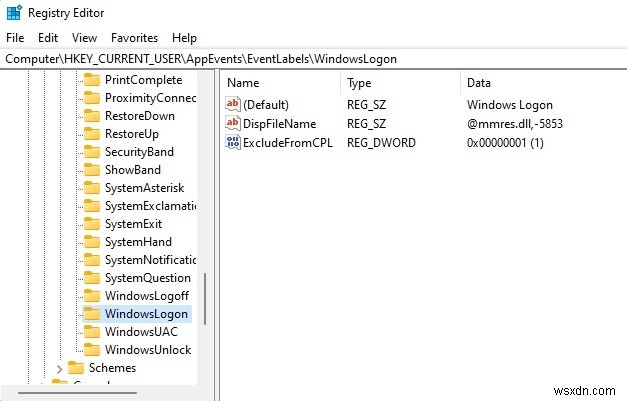Image resolution: width=627 pixels, height=401 pixels.
Task: Select the ShowBand folder icon
Action: [92, 170]
